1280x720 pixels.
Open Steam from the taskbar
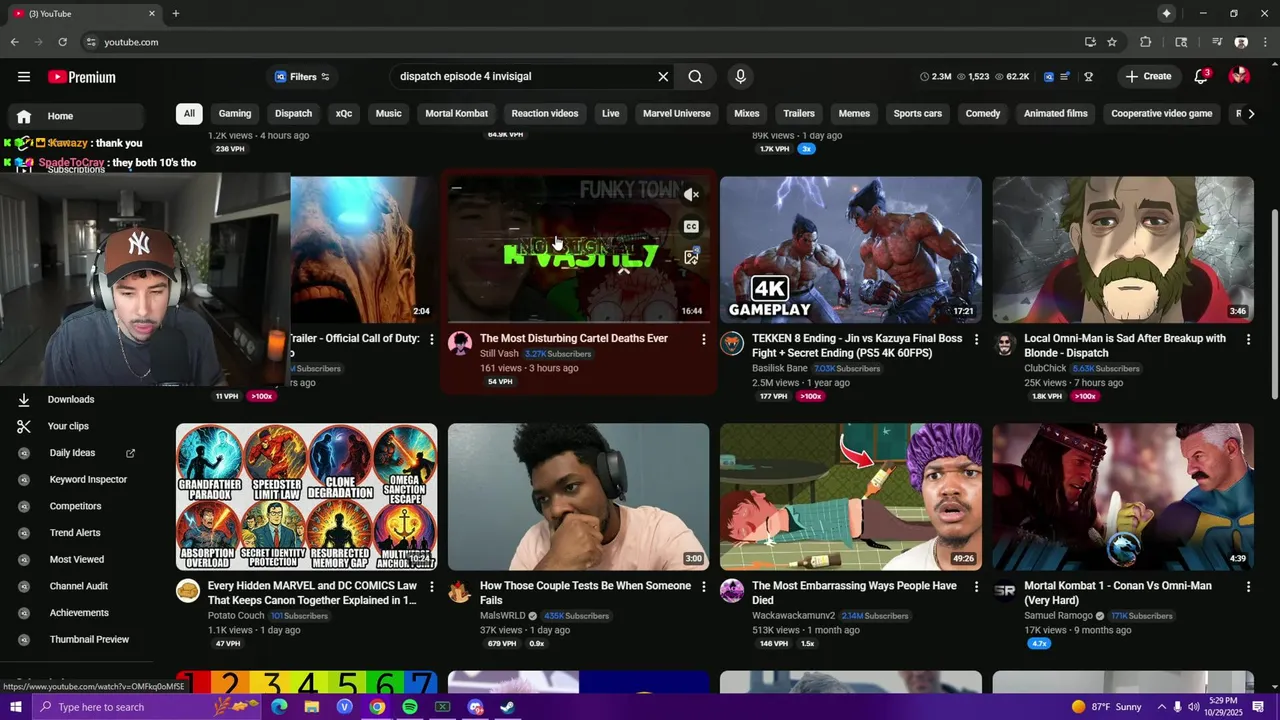[507, 707]
